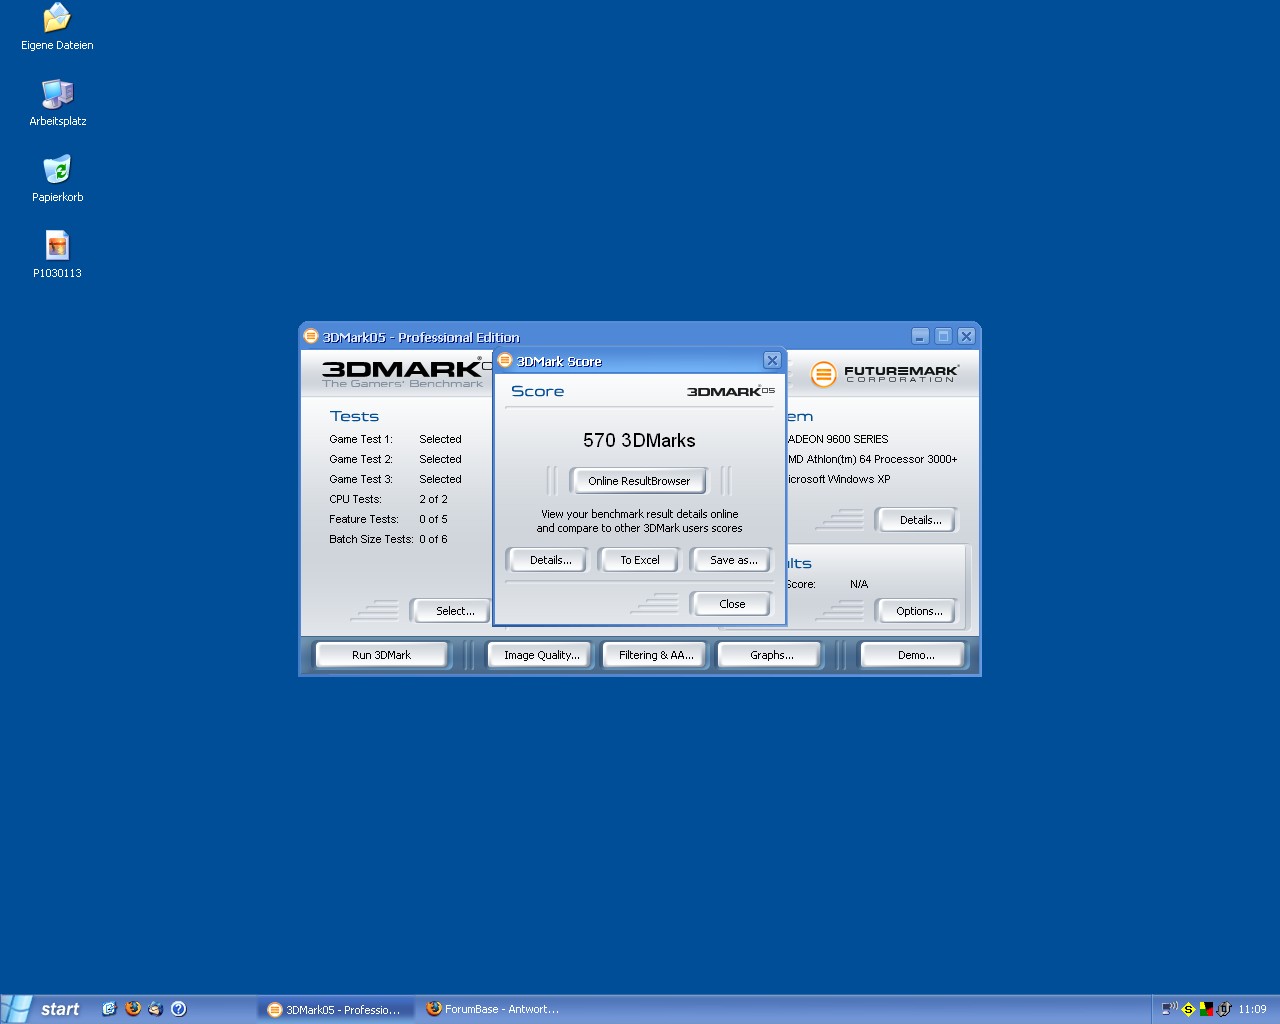
Task: Click the Tests heading
Action: pyautogui.click(x=354, y=416)
